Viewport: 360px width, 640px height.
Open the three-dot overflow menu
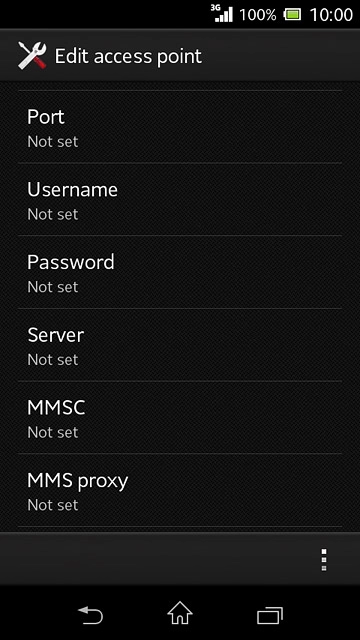[324, 559]
